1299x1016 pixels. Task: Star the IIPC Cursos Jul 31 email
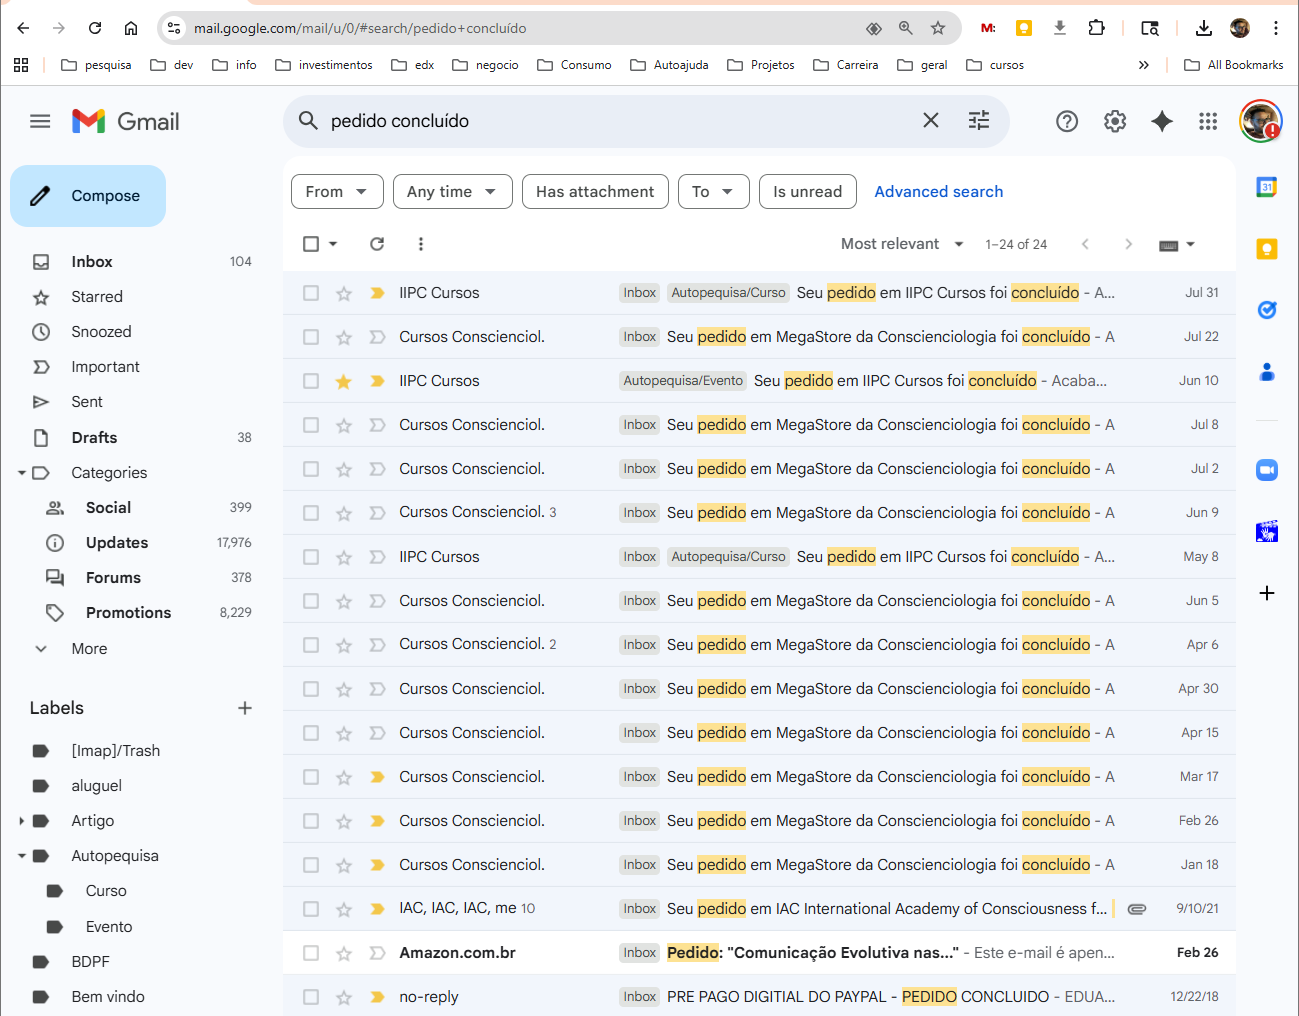pos(344,293)
